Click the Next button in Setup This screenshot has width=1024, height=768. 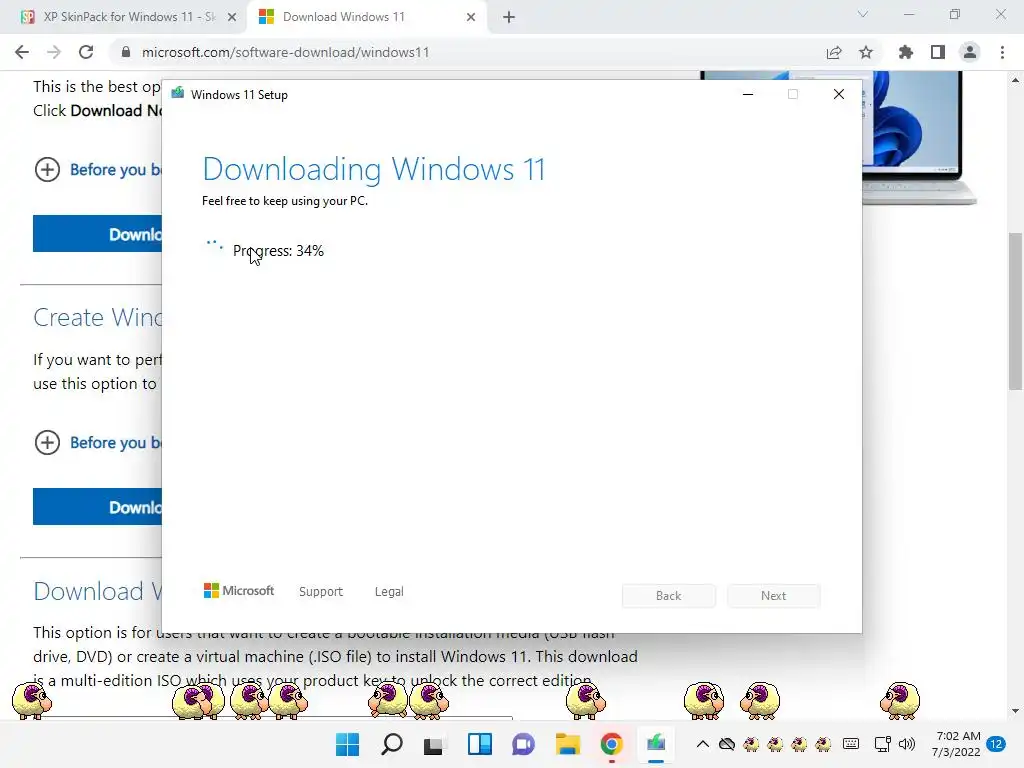774,596
